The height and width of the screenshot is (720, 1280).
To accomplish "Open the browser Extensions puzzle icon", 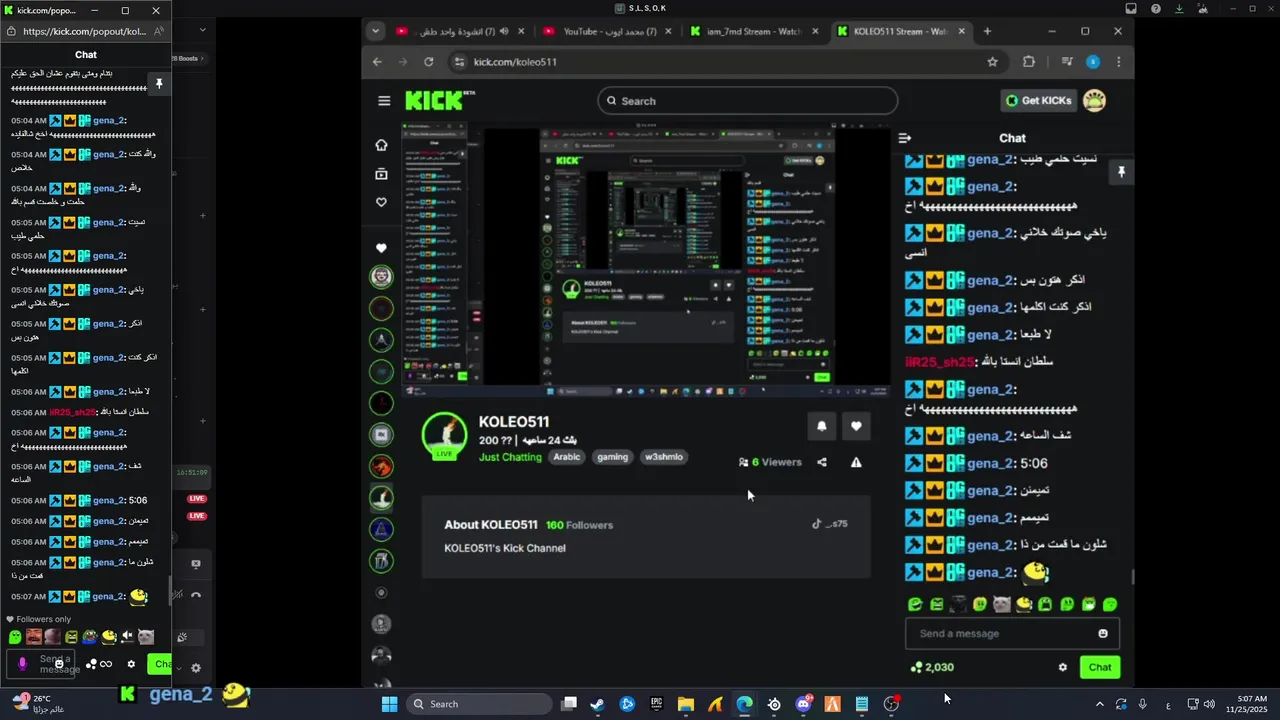I will (1029, 62).
